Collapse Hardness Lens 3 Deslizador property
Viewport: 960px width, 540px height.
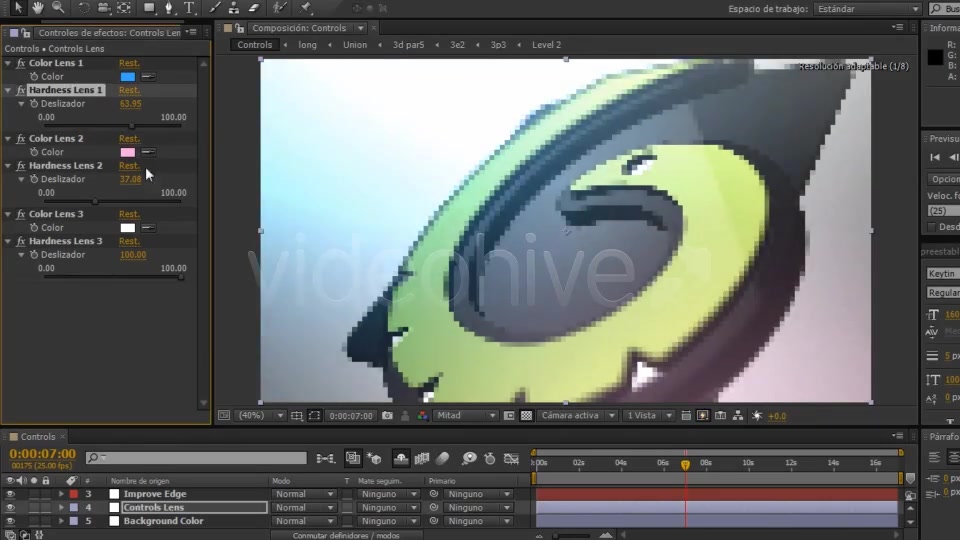[21, 255]
